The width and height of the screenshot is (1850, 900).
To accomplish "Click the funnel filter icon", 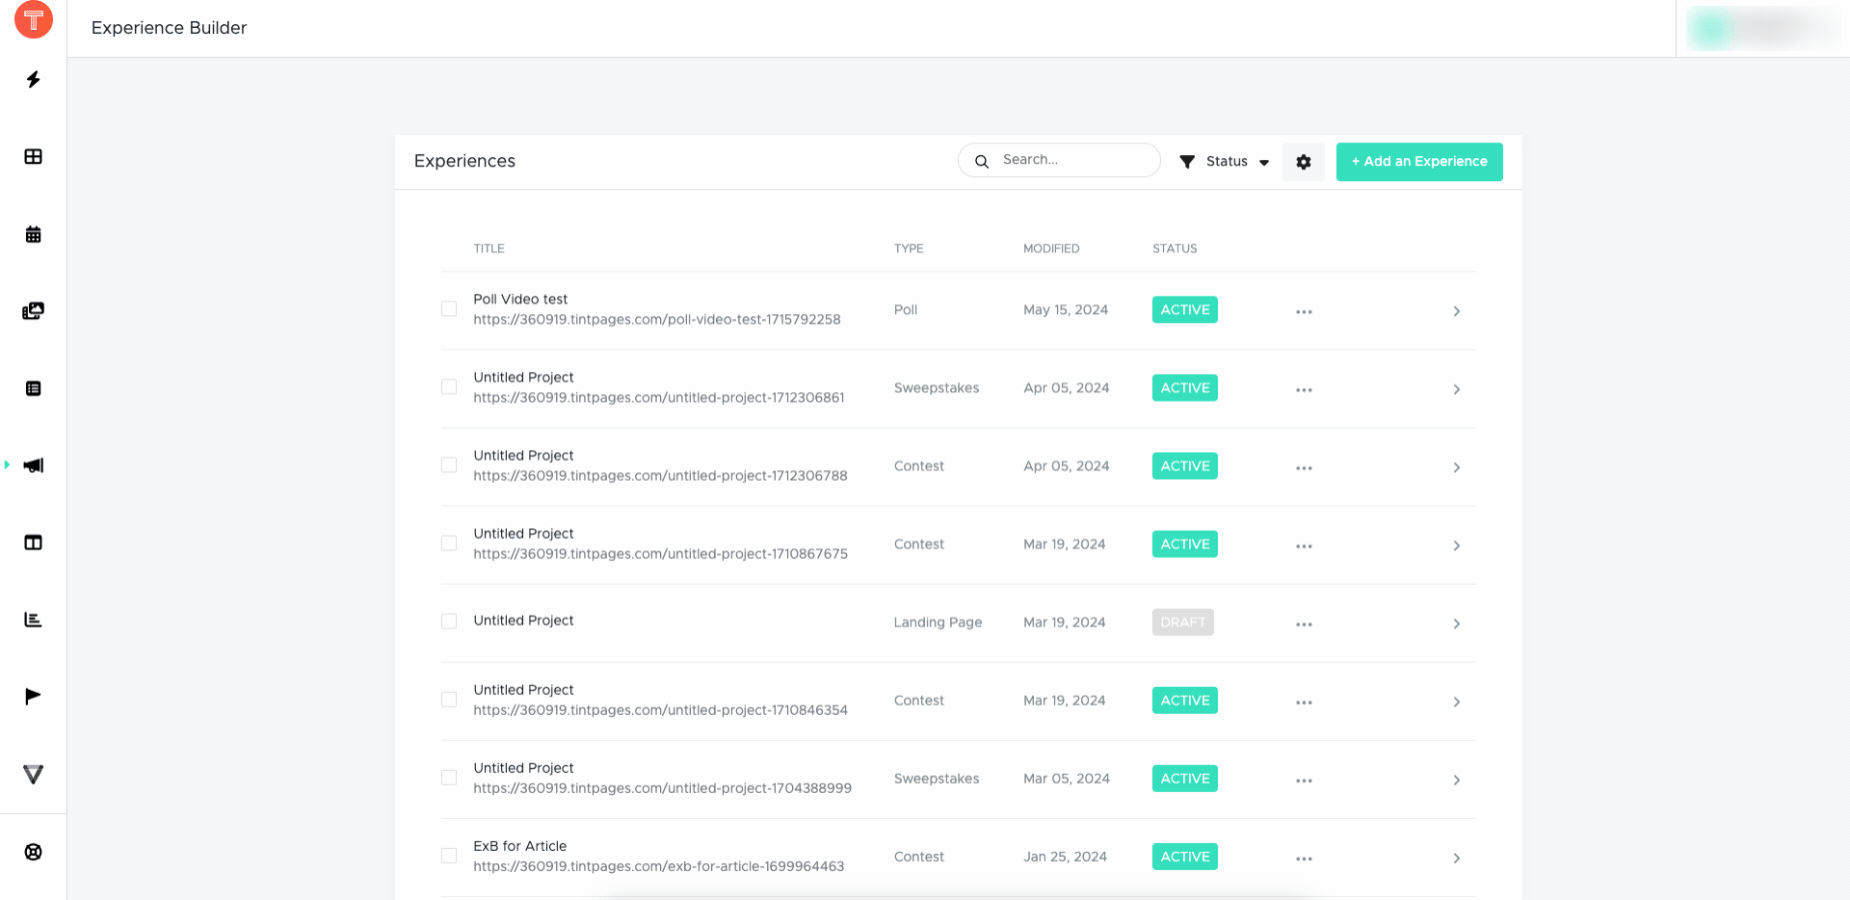I will [1187, 161].
